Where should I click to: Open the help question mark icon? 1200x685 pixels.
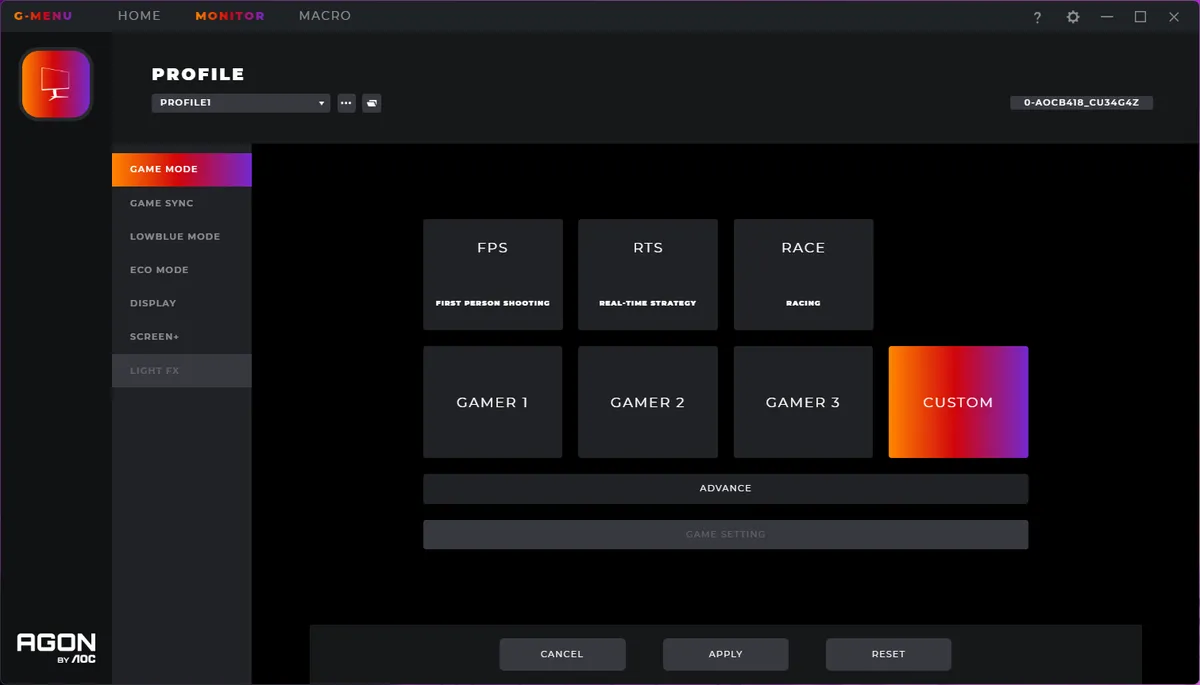(1038, 17)
